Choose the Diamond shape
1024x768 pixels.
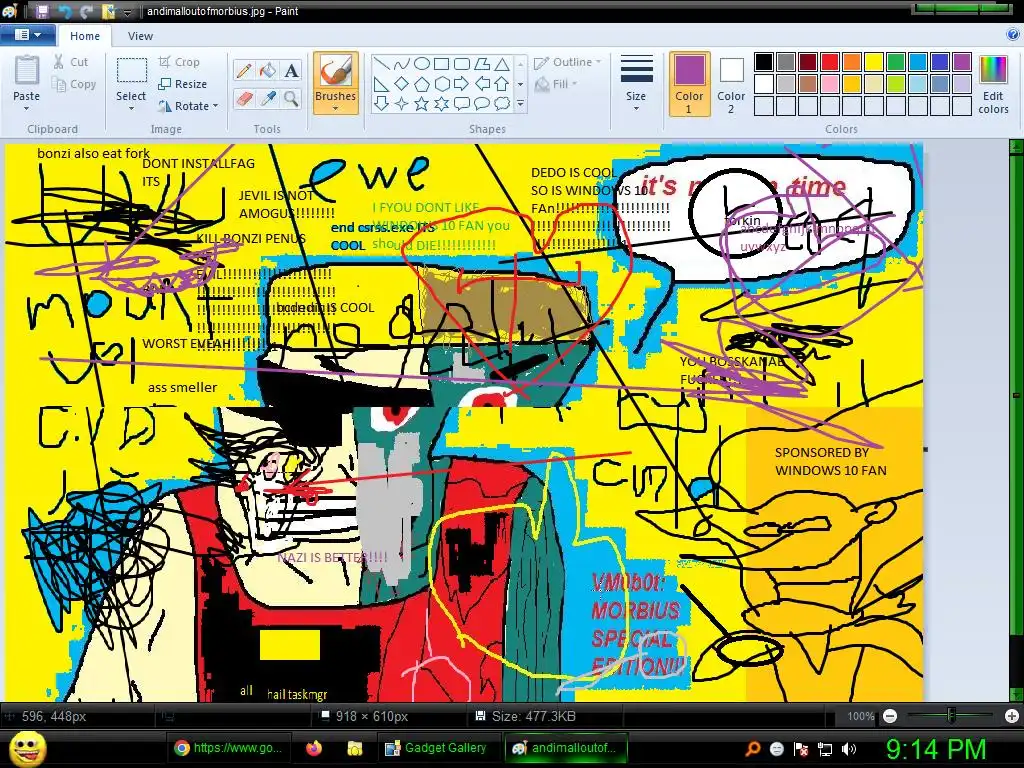[402, 84]
